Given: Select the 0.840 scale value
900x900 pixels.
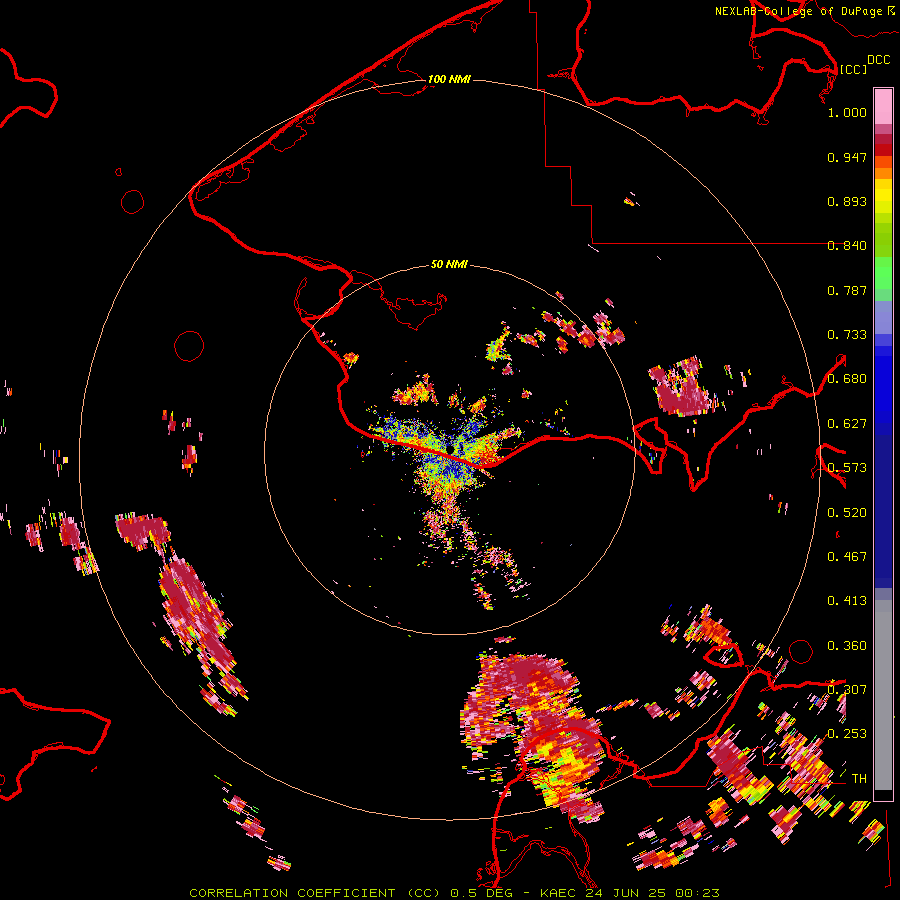Looking at the screenshot, I should click(847, 246).
